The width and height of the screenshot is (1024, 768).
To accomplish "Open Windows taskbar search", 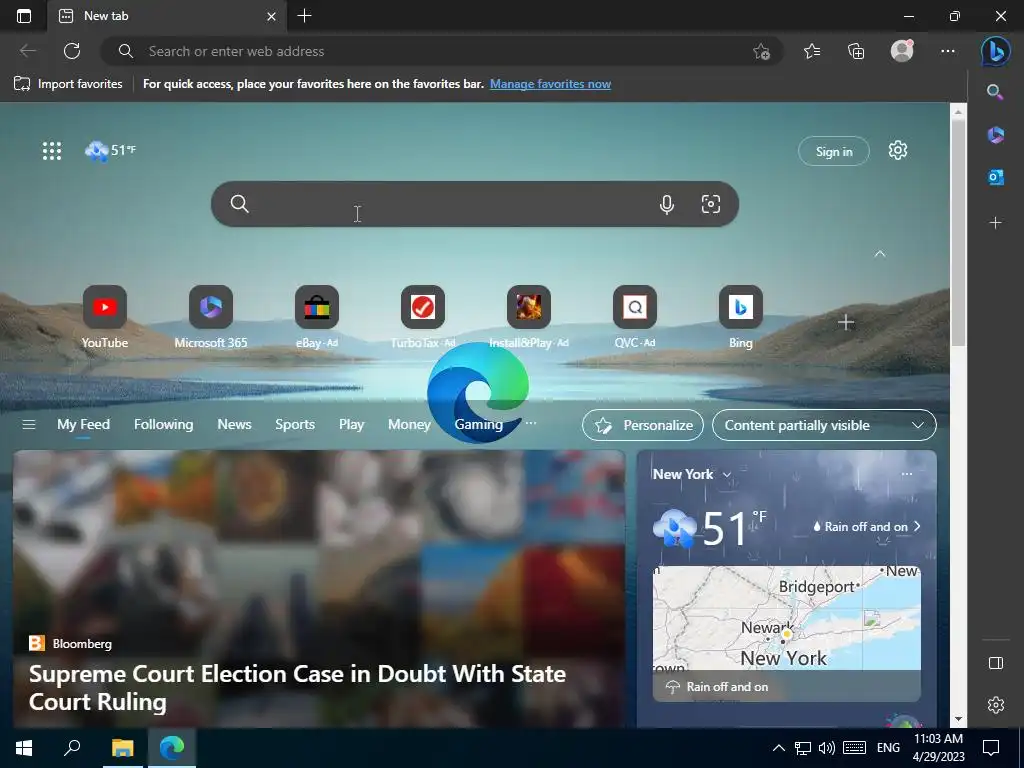I will [72, 748].
